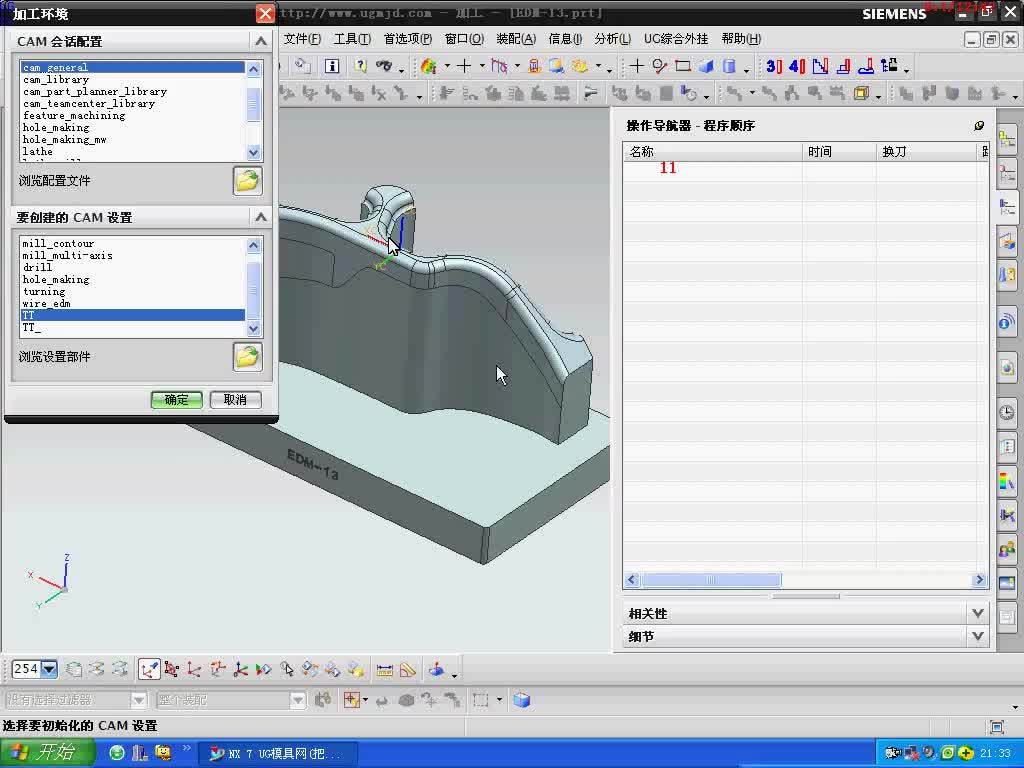
Task: Pin the Operation Navigator panel
Action: pyautogui.click(x=978, y=125)
